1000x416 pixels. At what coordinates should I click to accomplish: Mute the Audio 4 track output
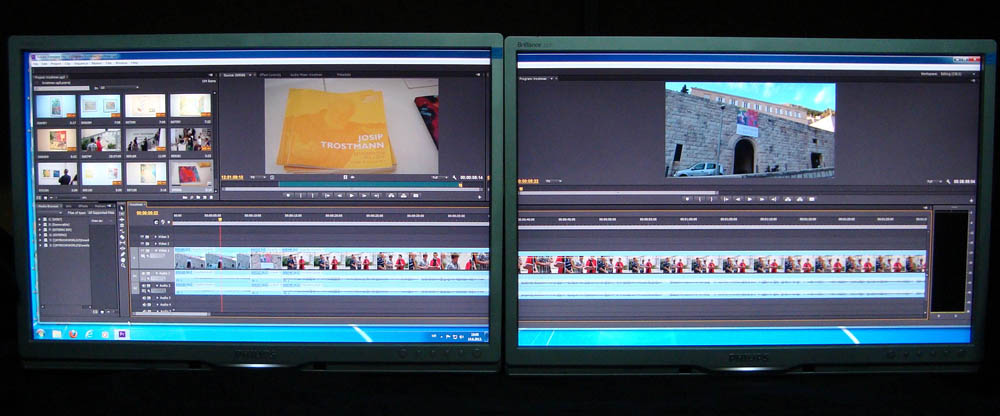coord(143,304)
